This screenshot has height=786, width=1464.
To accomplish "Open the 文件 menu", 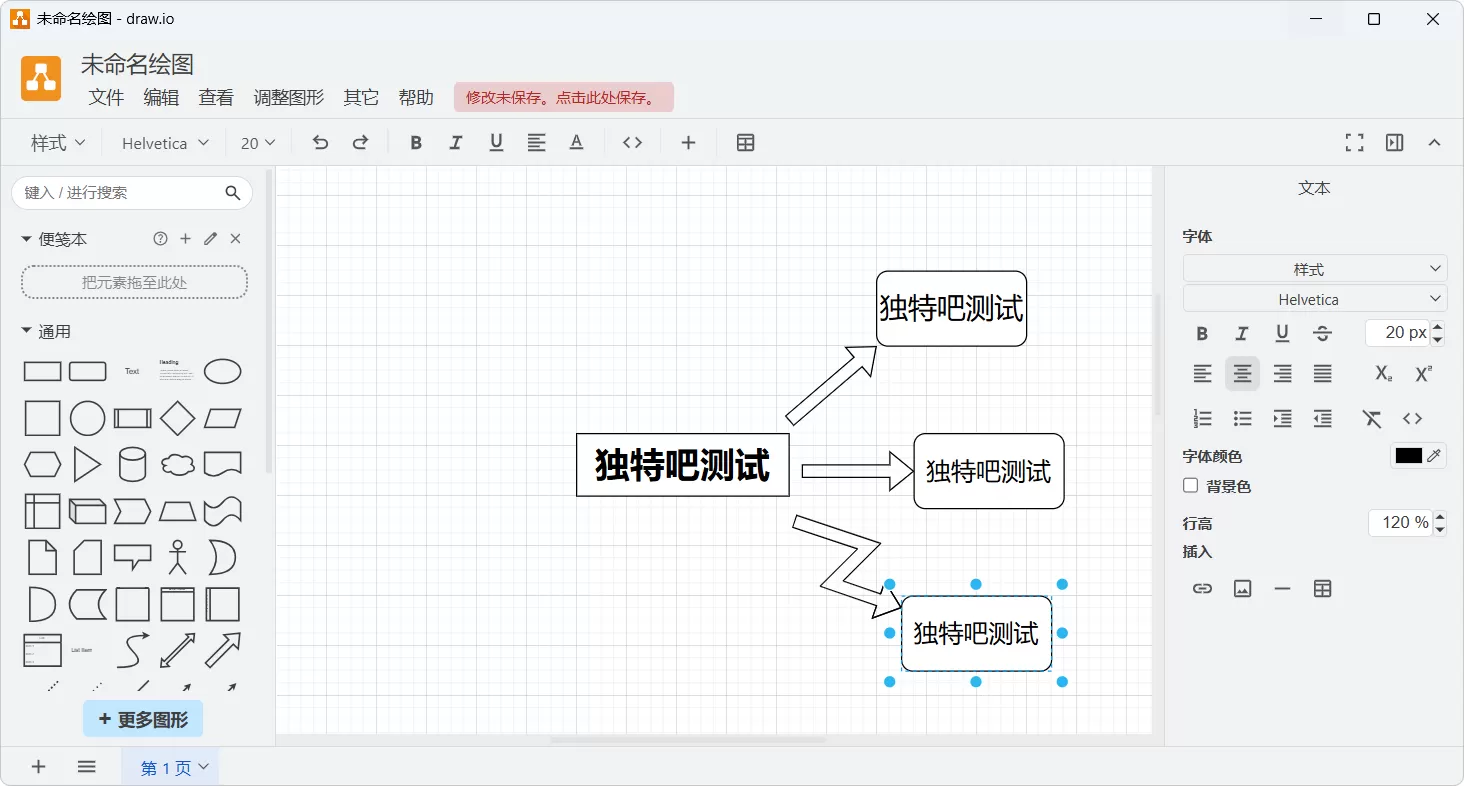I will pos(106,97).
